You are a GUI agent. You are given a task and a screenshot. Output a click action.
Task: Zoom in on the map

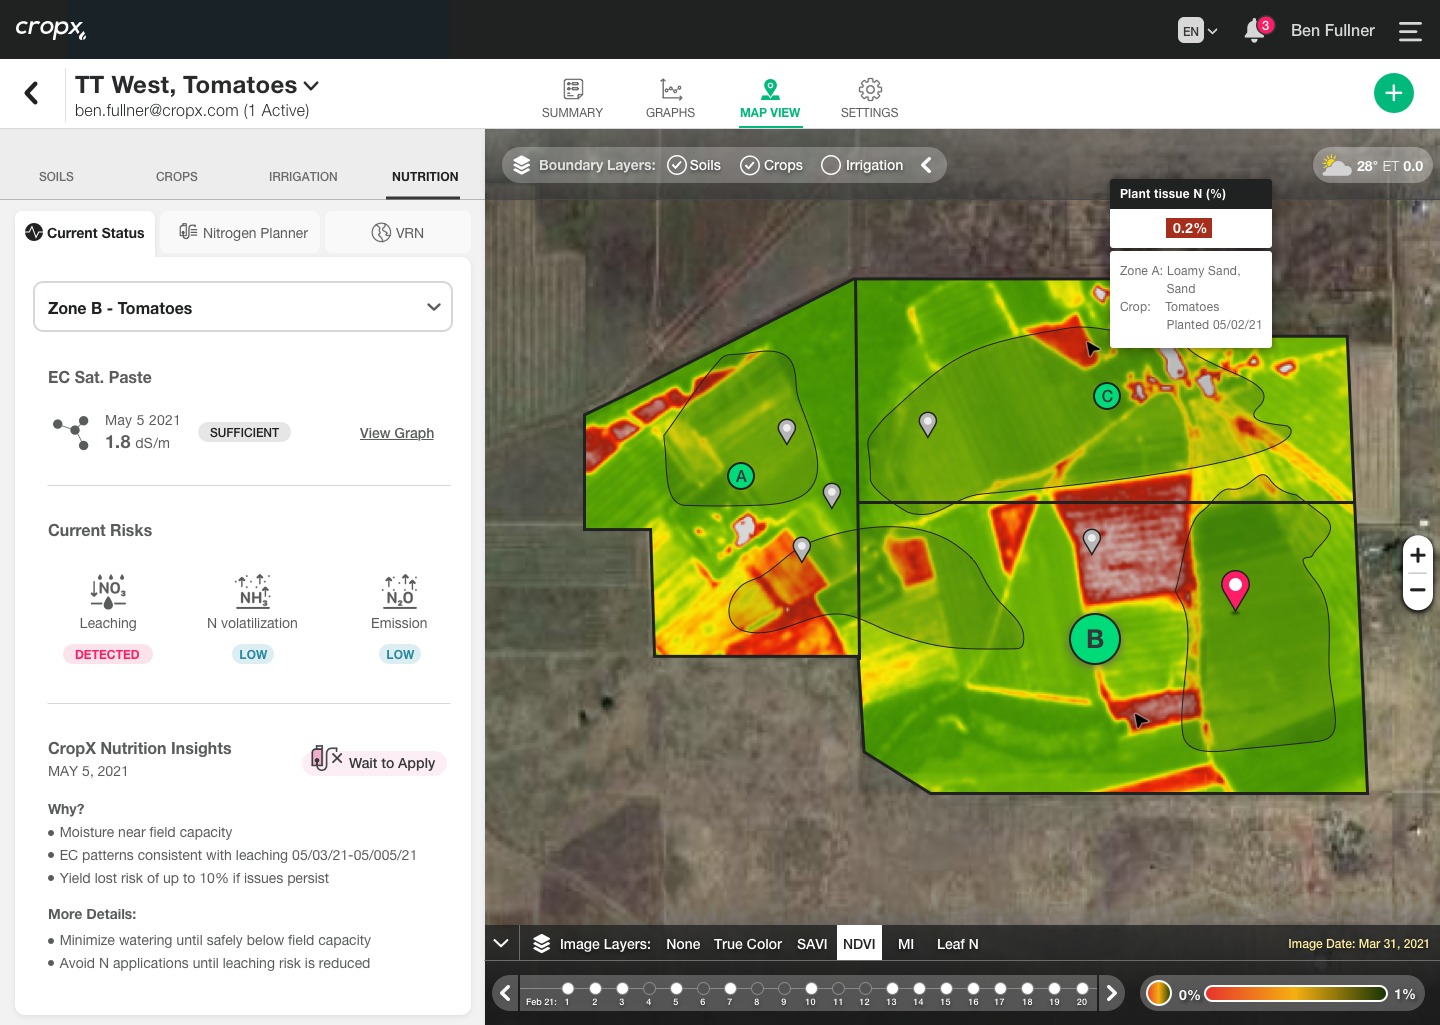point(1417,555)
